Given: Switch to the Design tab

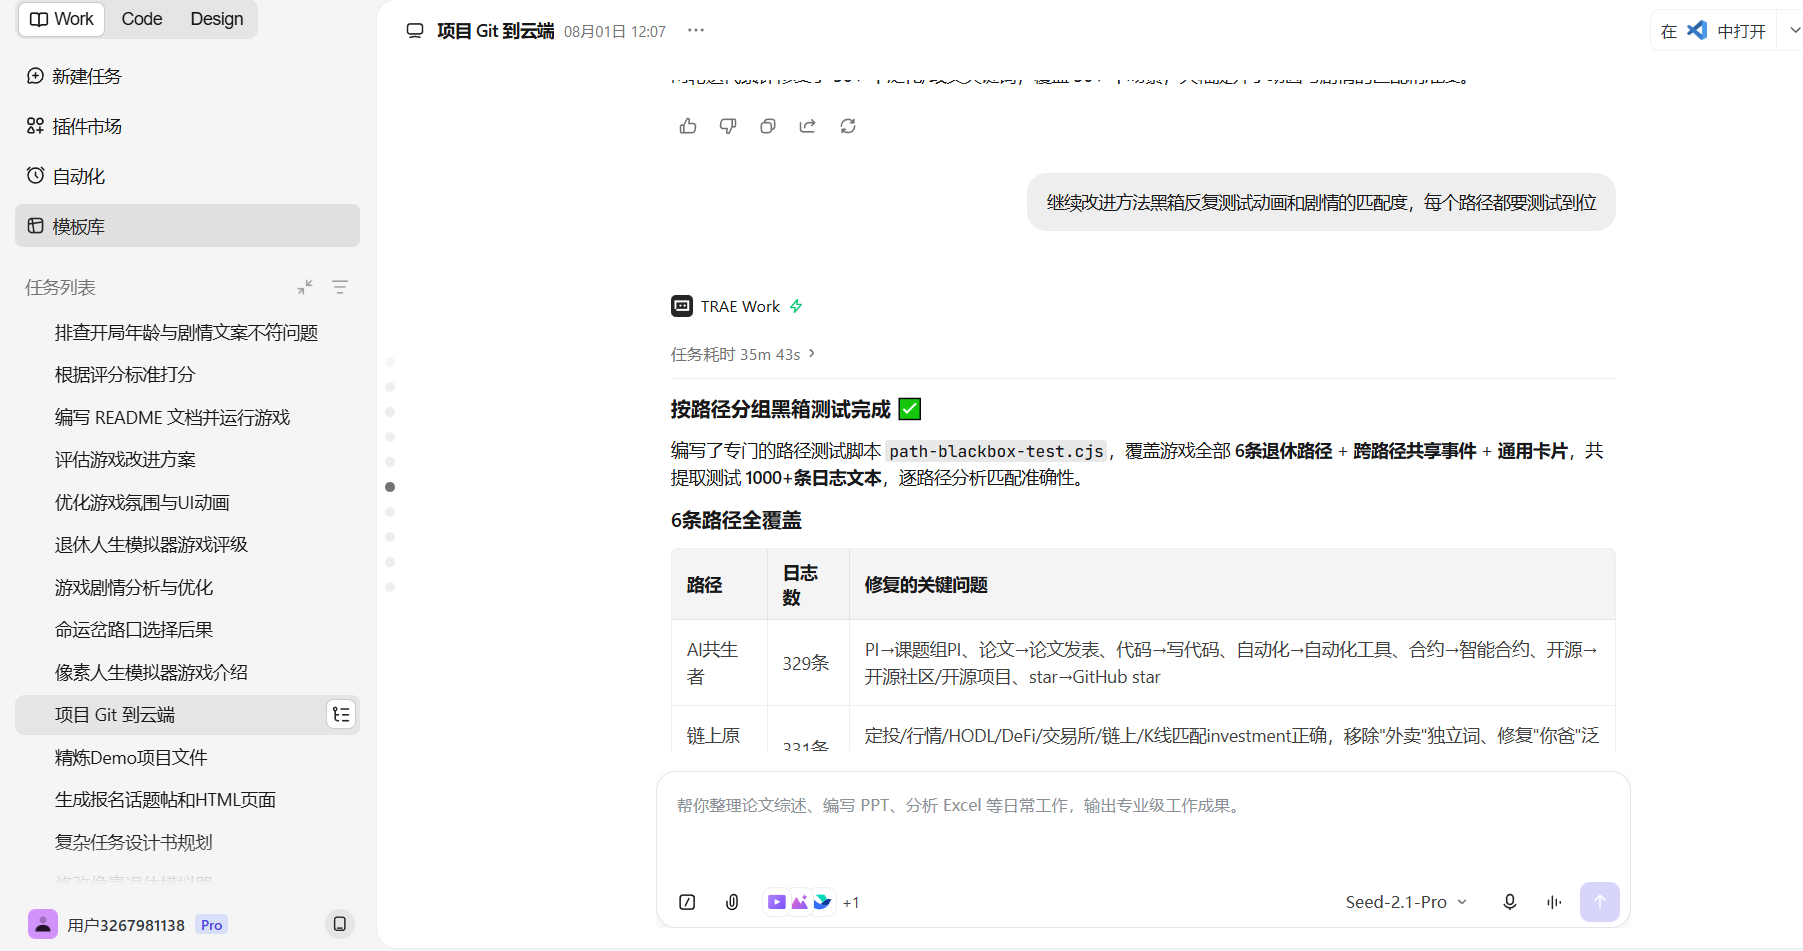Looking at the screenshot, I should [217, 19].
